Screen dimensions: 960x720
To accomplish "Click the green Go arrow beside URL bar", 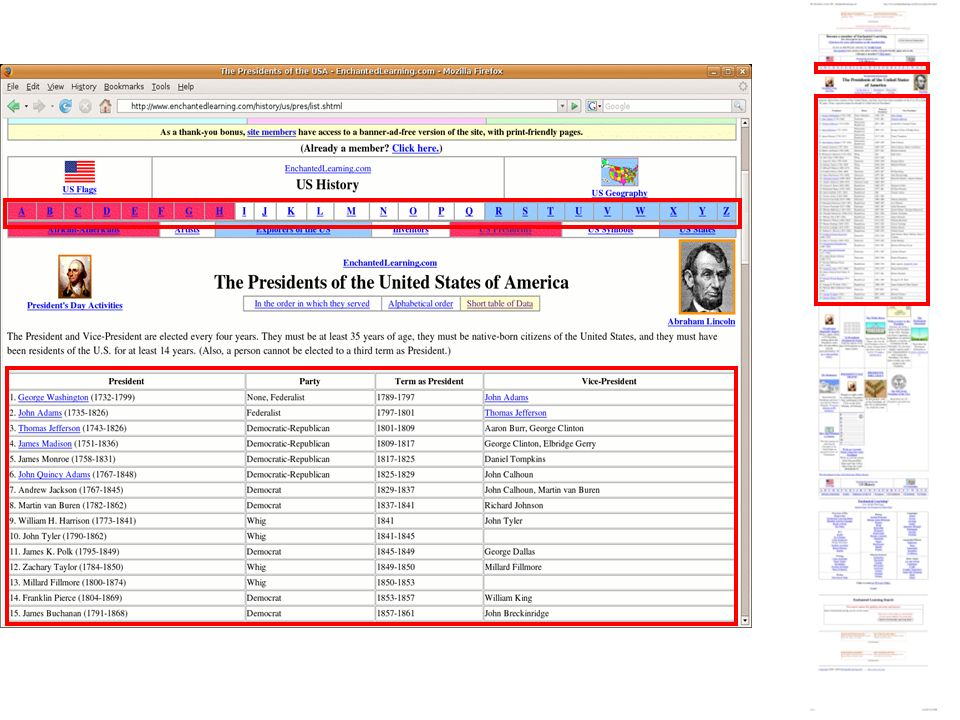I will pos(574,106).
